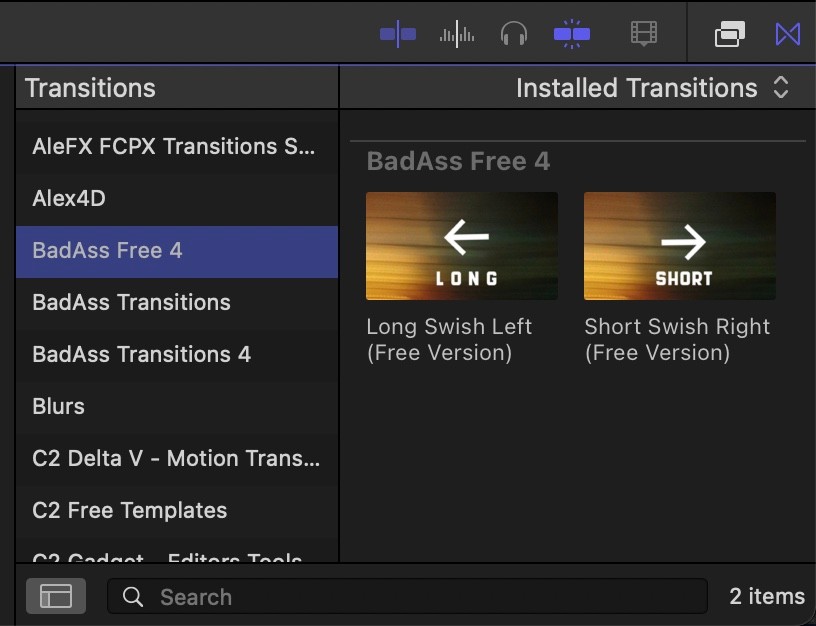
Task: Select Blurs category
Action: click(177, 406)
